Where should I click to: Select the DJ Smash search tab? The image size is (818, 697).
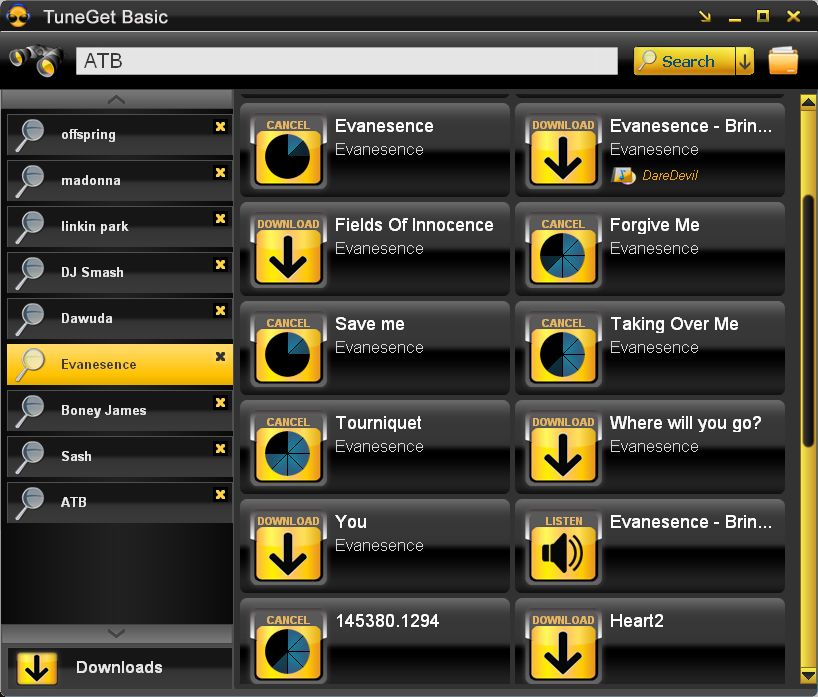(119, 272)
